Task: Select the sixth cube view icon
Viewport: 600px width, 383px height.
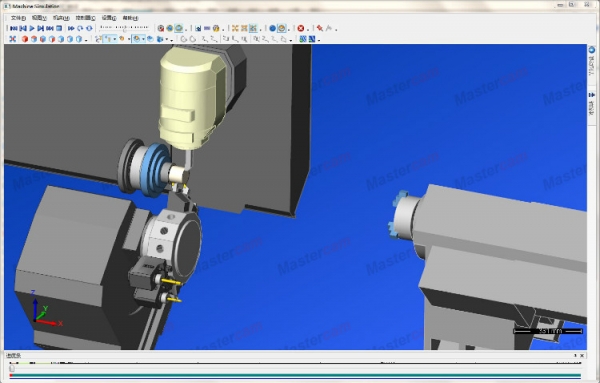Action: tap(70, 39)
